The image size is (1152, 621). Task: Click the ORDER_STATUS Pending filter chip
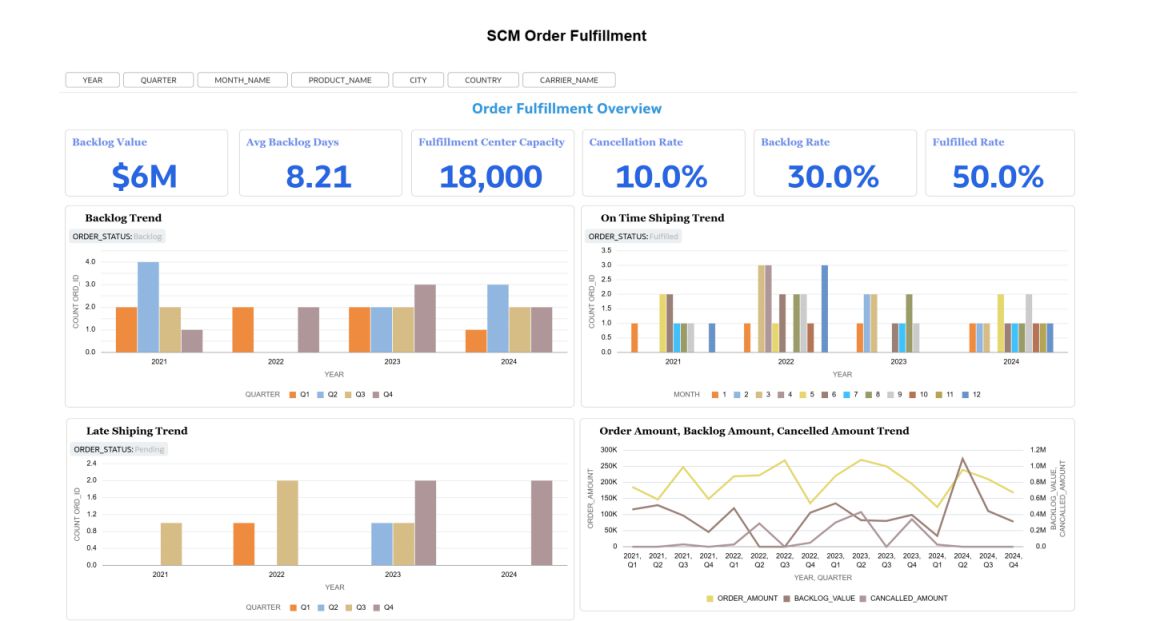(120, 450)
